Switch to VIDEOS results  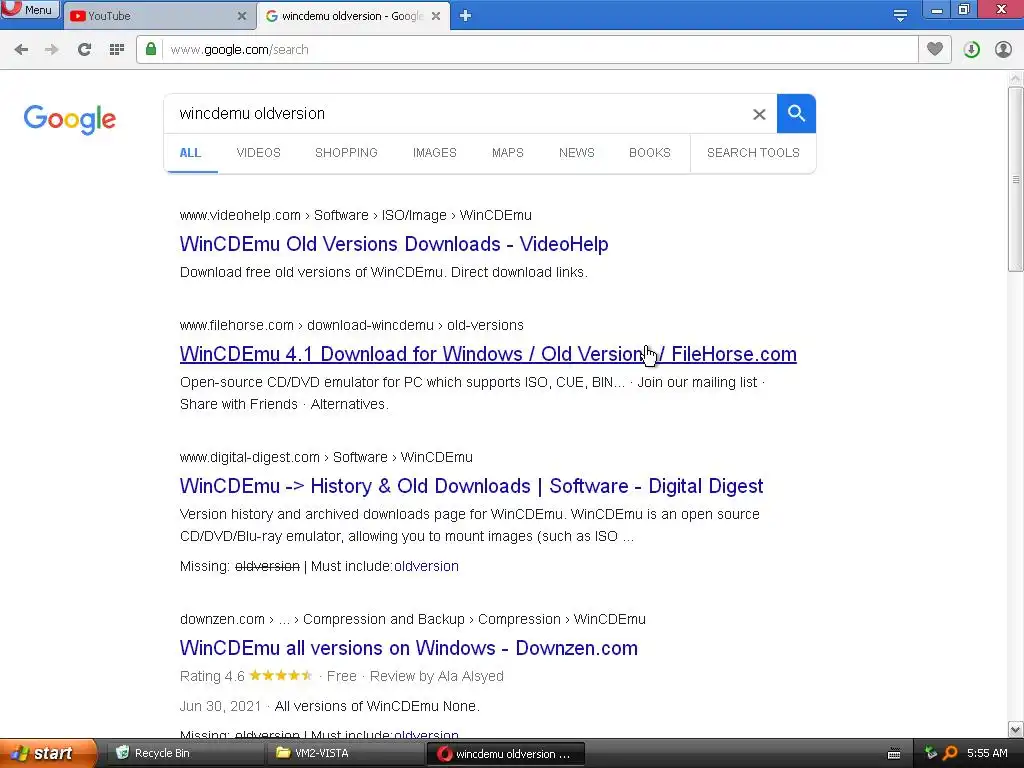259,153
